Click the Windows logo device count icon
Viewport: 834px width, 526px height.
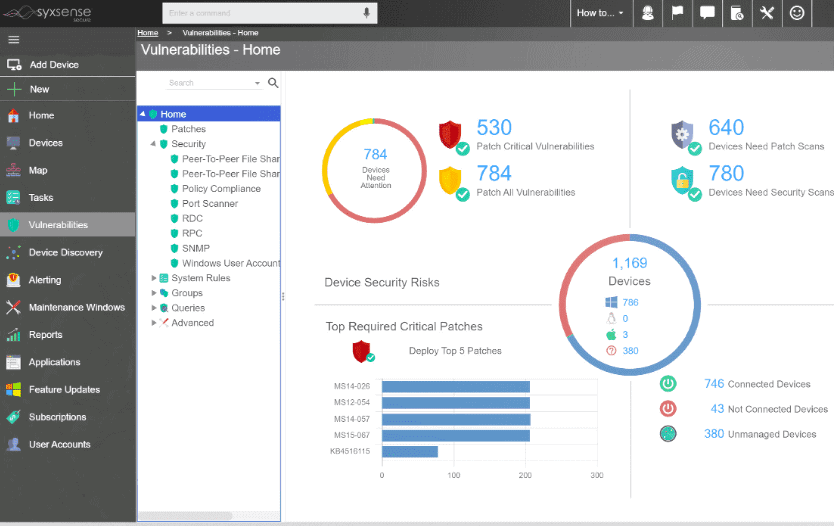point(611,302)
